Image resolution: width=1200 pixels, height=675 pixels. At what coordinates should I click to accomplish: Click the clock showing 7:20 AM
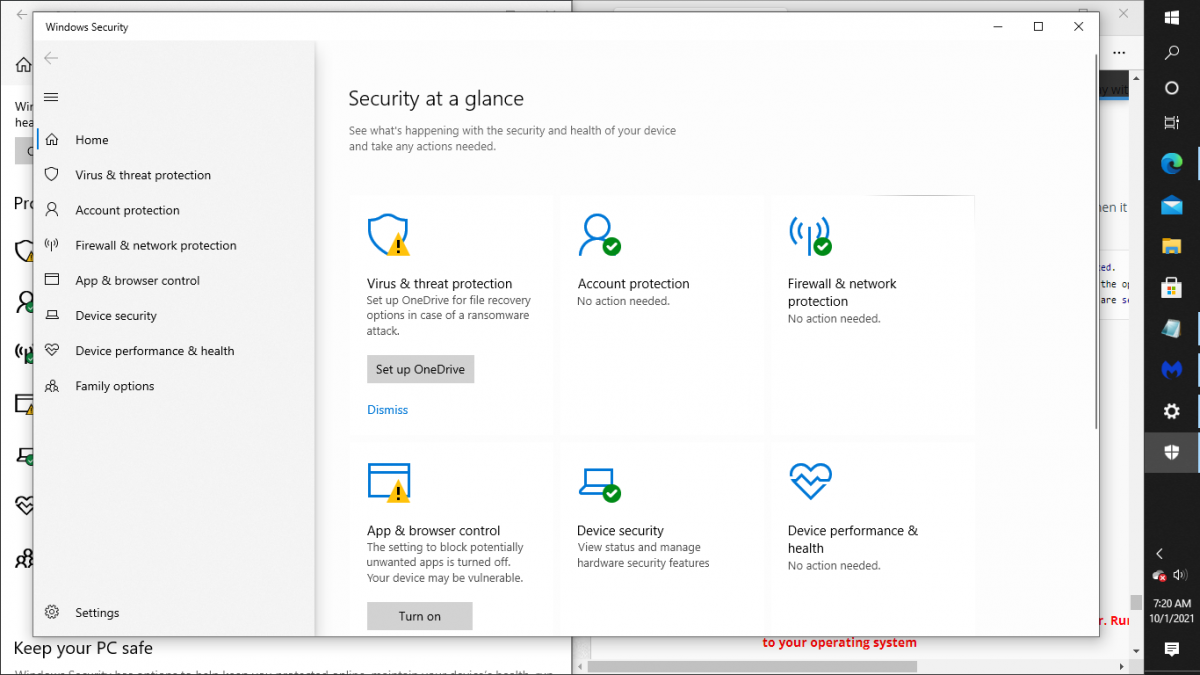1172,603
